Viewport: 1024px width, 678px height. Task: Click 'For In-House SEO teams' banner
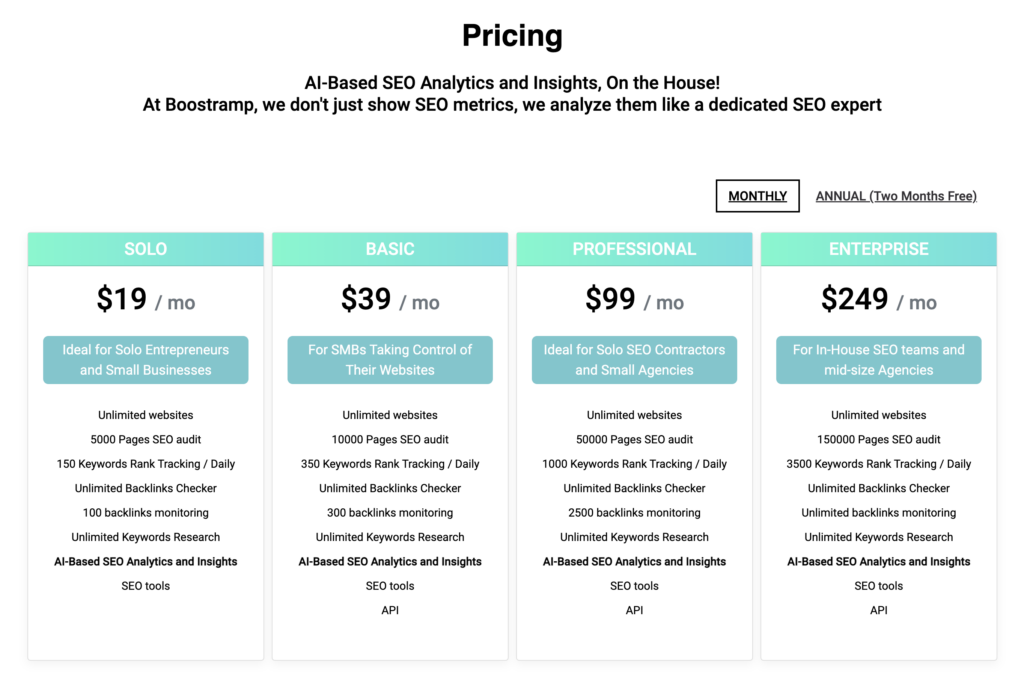(878, 360)
